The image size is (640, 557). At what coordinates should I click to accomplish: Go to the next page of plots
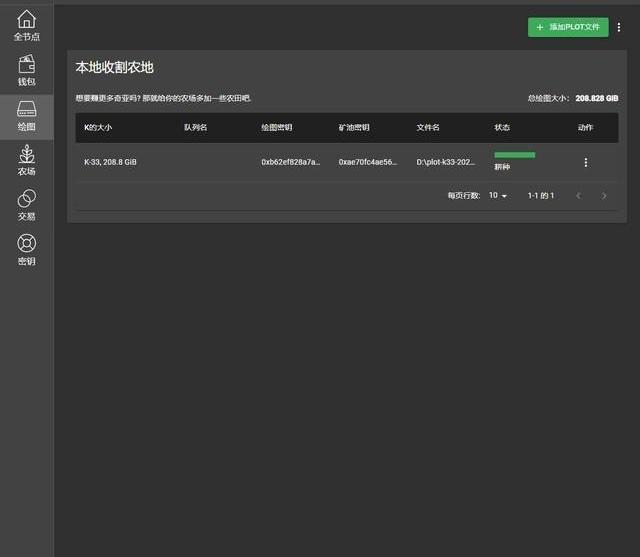pyautogui.click(x=604, y=196)
